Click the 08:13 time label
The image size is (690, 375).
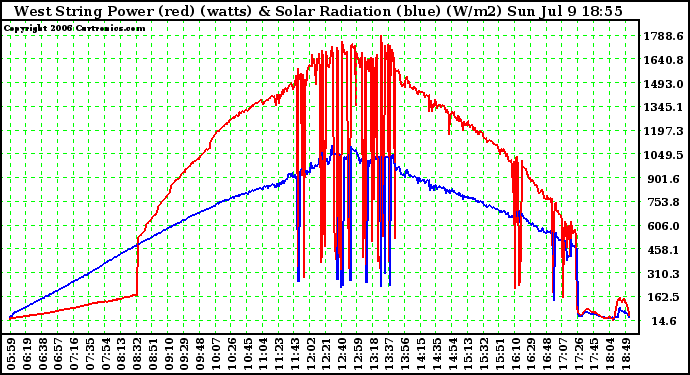tap(121, 354)
